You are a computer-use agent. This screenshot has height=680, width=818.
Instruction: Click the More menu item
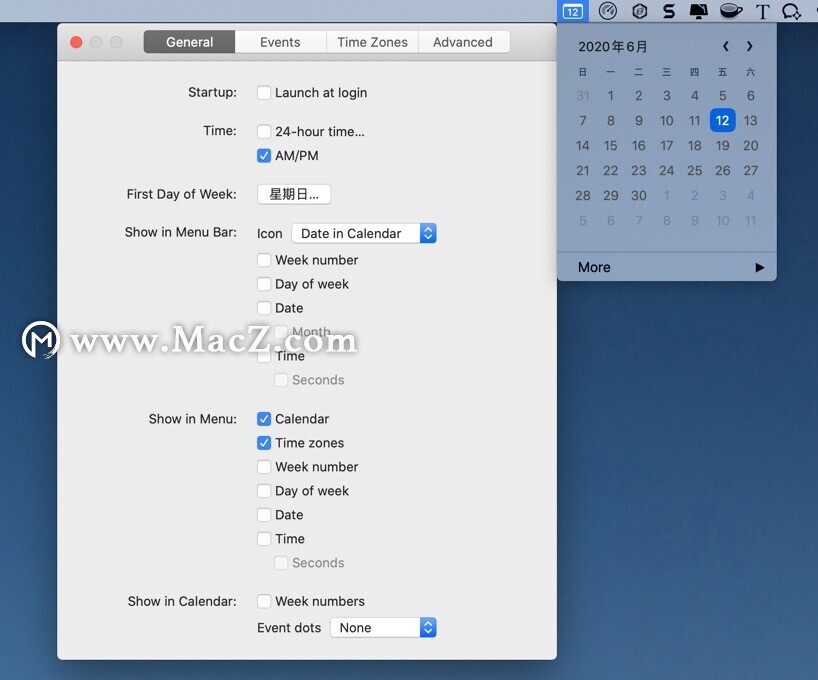[667, 267]
